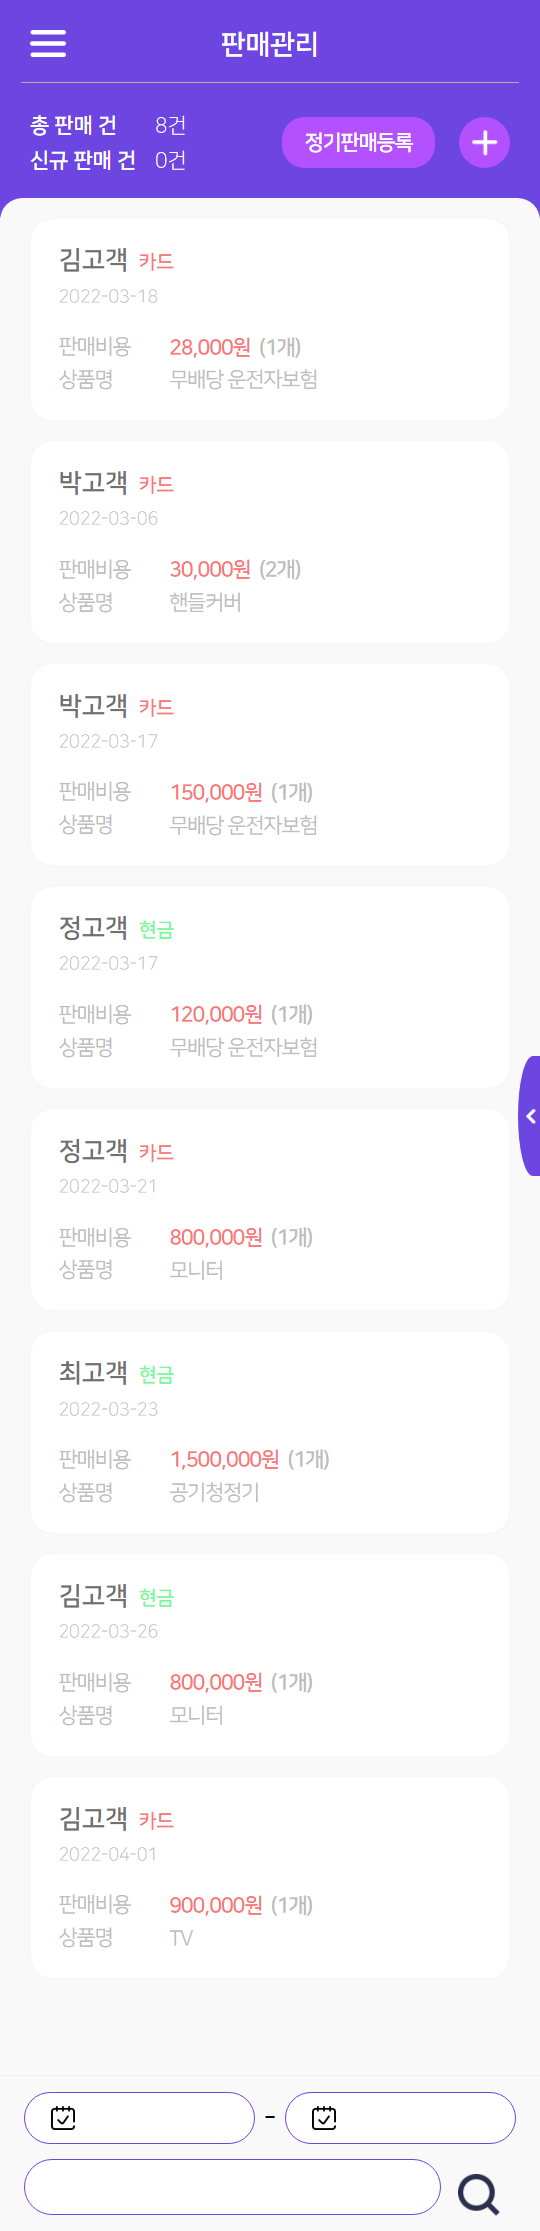Open 정고객 현금 120,000원 sale
540x2231 pixels.
[270, 987]
